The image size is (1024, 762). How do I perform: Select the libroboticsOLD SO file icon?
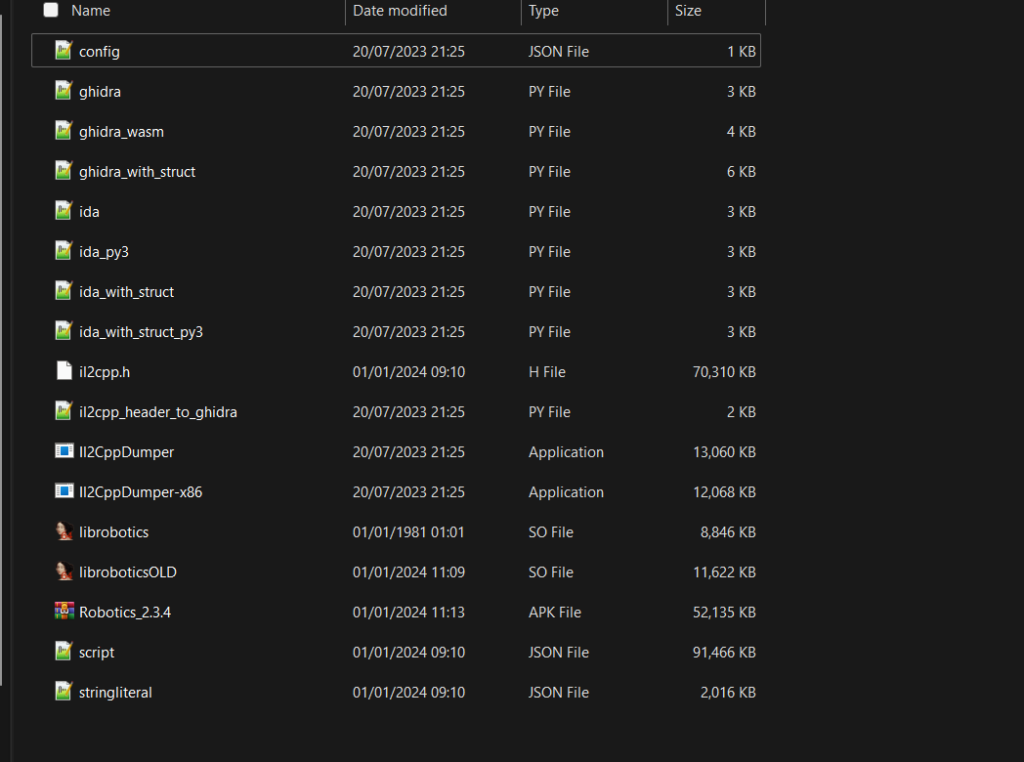pyautogui.click(x=63, y=571)
